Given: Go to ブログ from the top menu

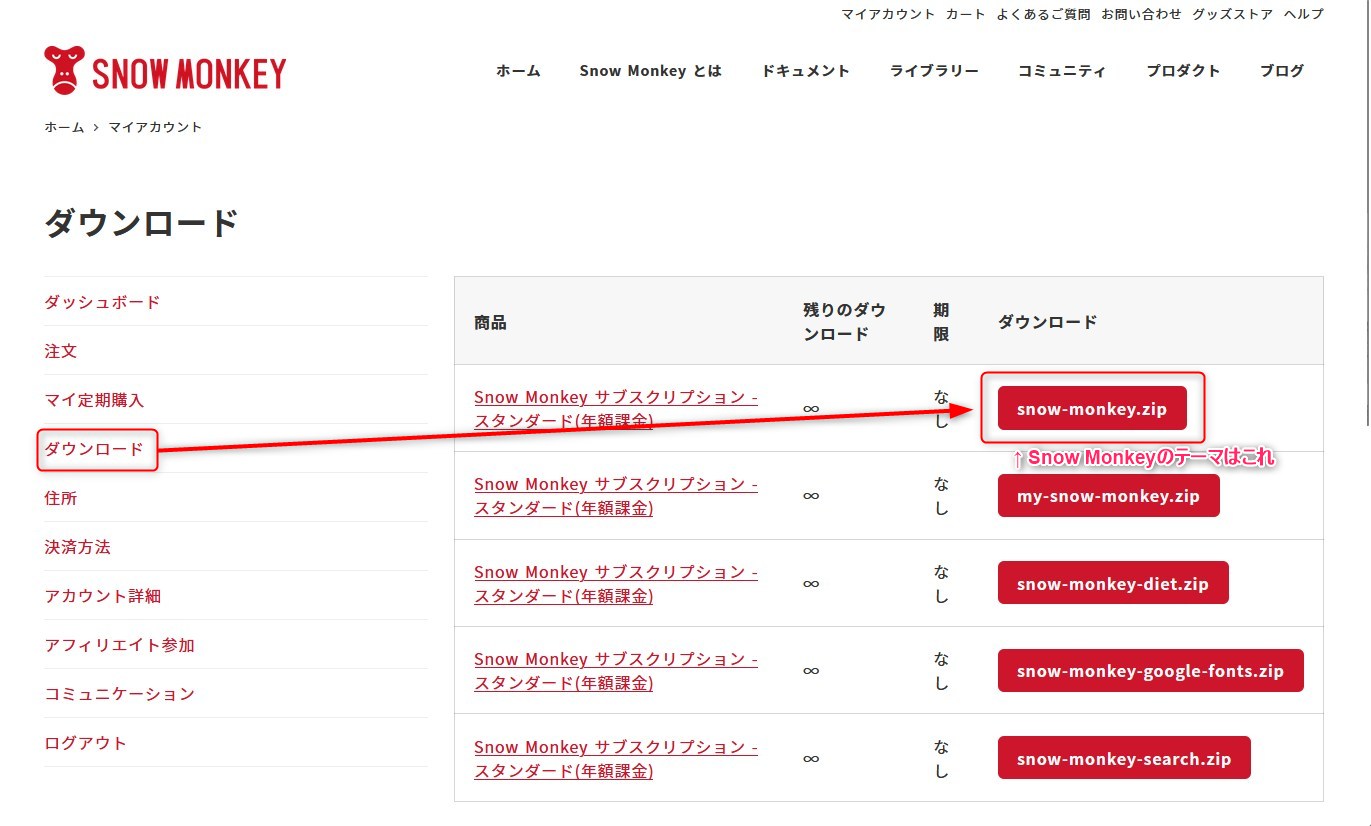Looking at the screenshot, I should [1281, 71].
